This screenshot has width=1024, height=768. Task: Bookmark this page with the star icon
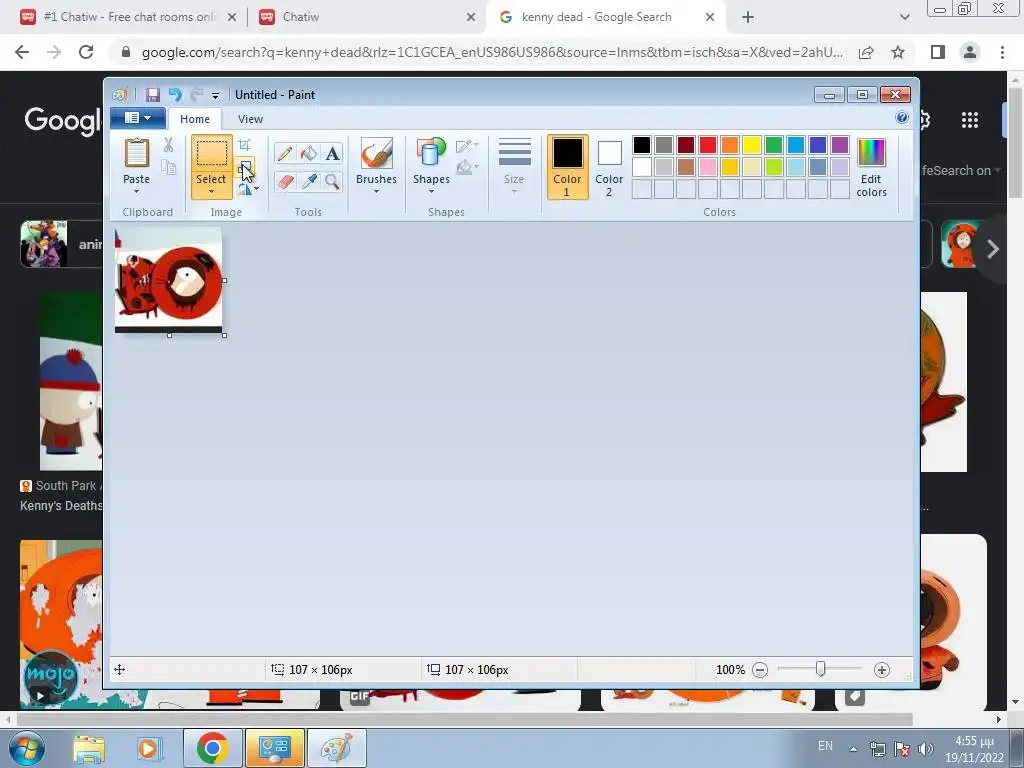[x=898, y=52]
